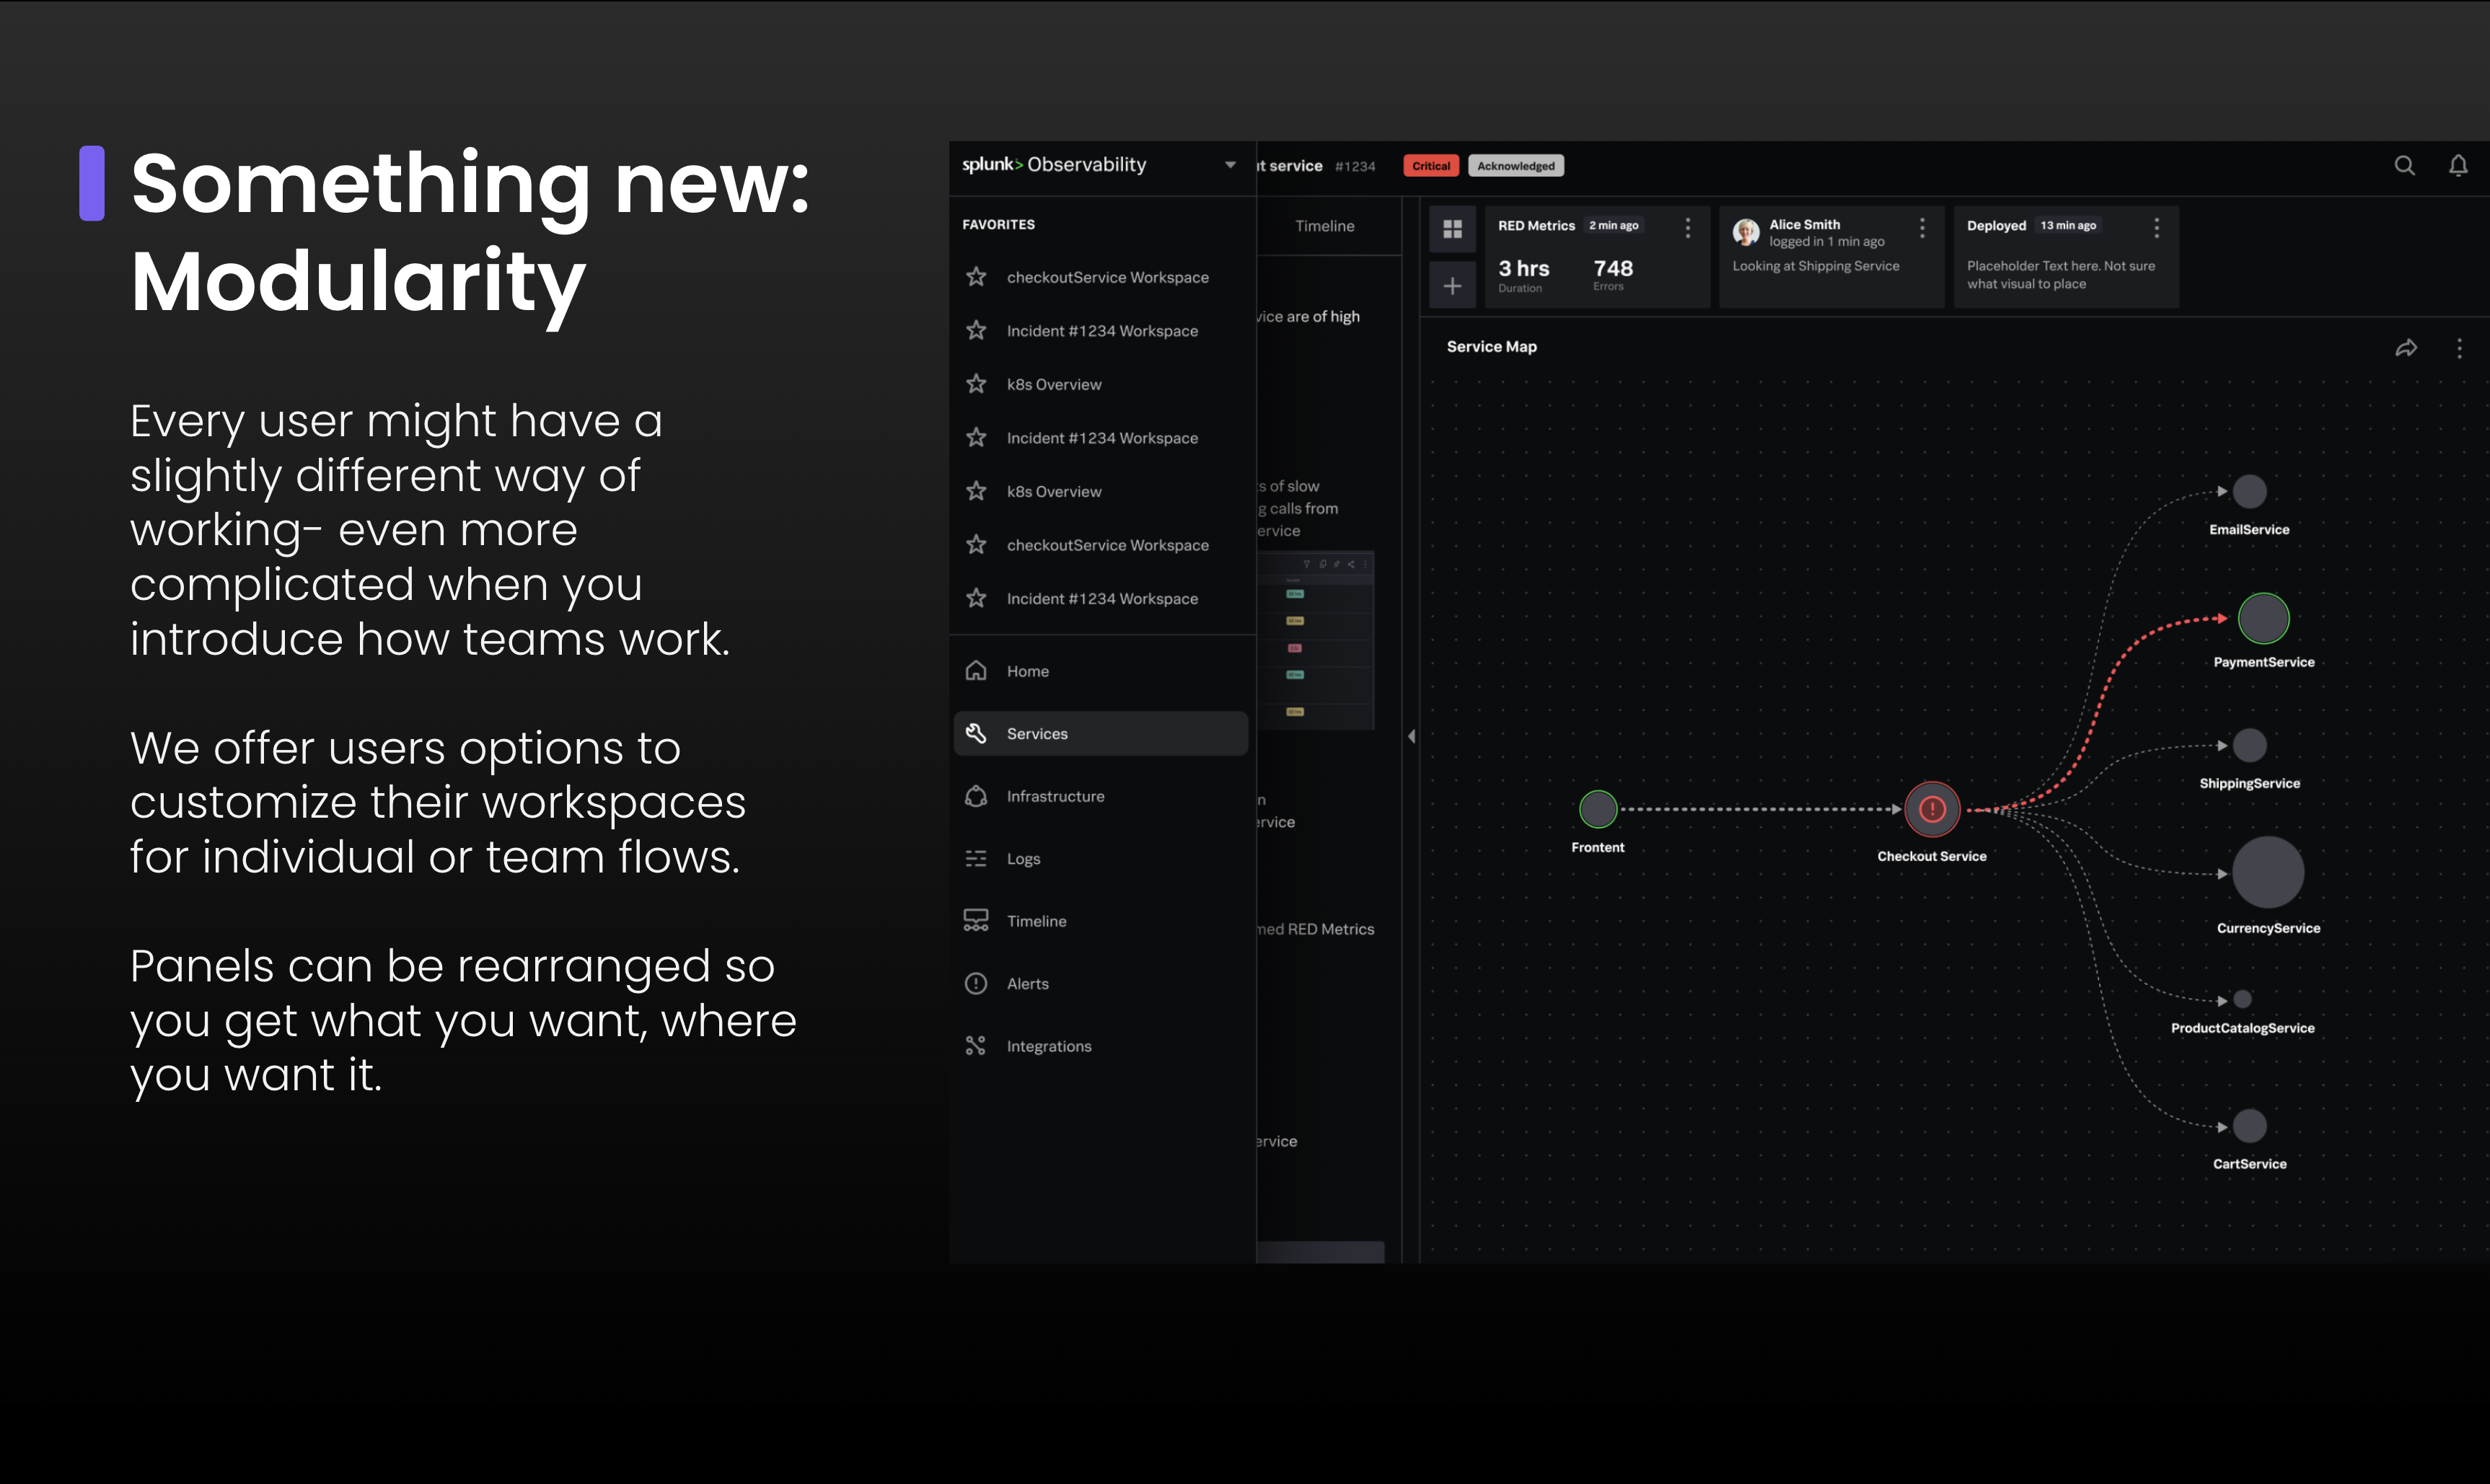This screenshot has height=1484, width=2490.
Task: Click 'Looking at Shipping Service' status text
Action: (x=1815, y=266)
